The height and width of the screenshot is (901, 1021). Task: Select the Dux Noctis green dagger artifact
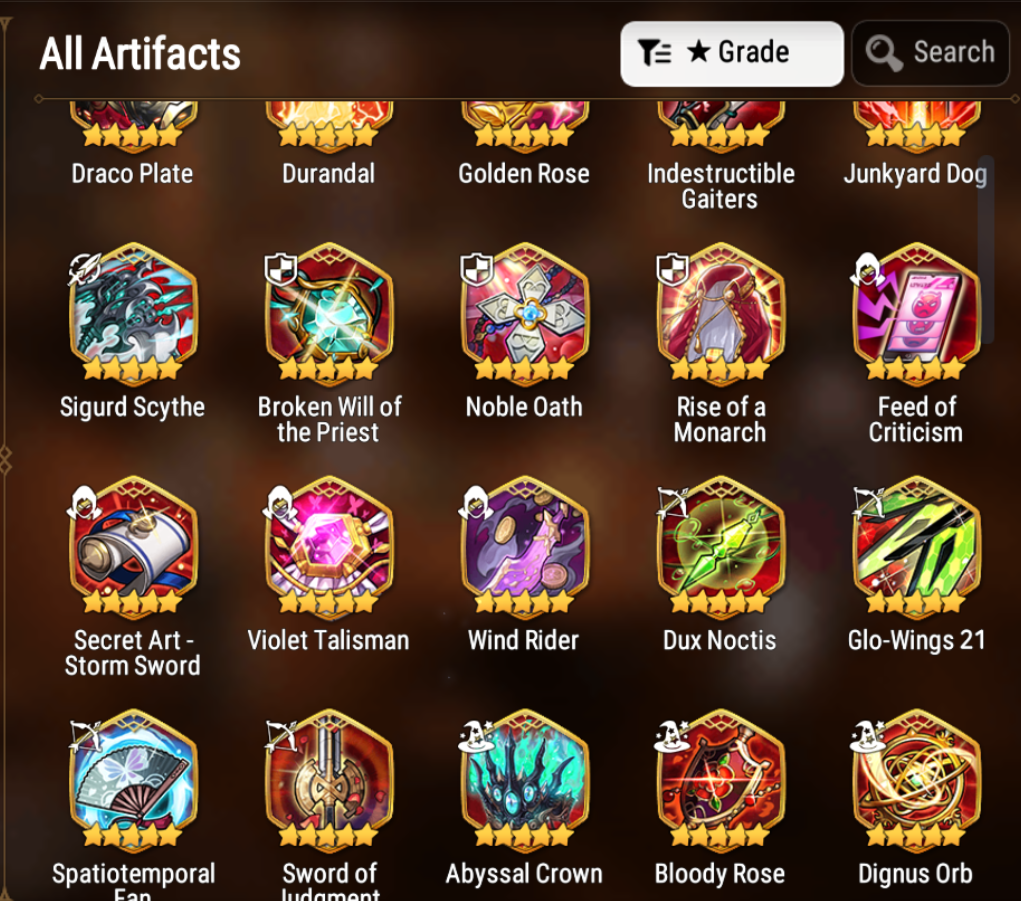click(721, 545)
